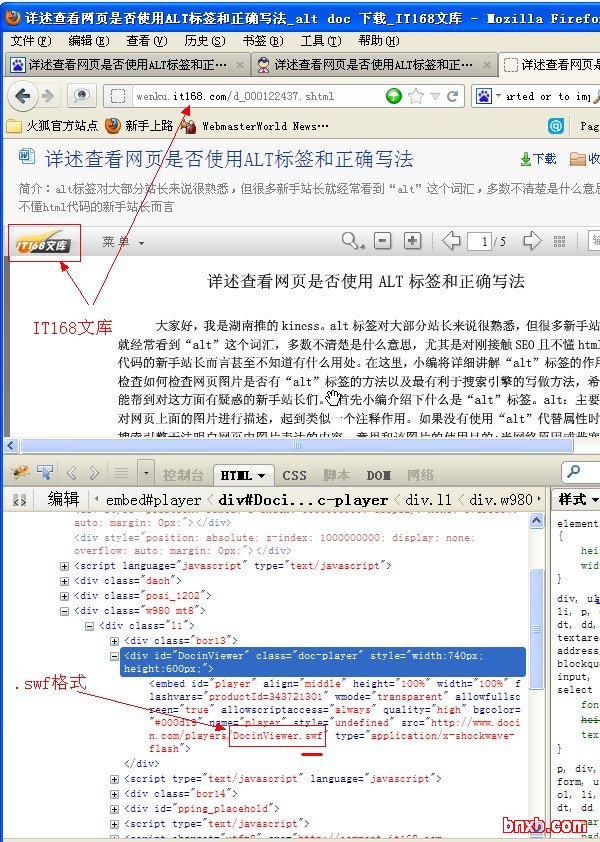Click the IT168文库 logo in the viewer
The width and height of the screenshot is (600, 842).
pos(44,244)
